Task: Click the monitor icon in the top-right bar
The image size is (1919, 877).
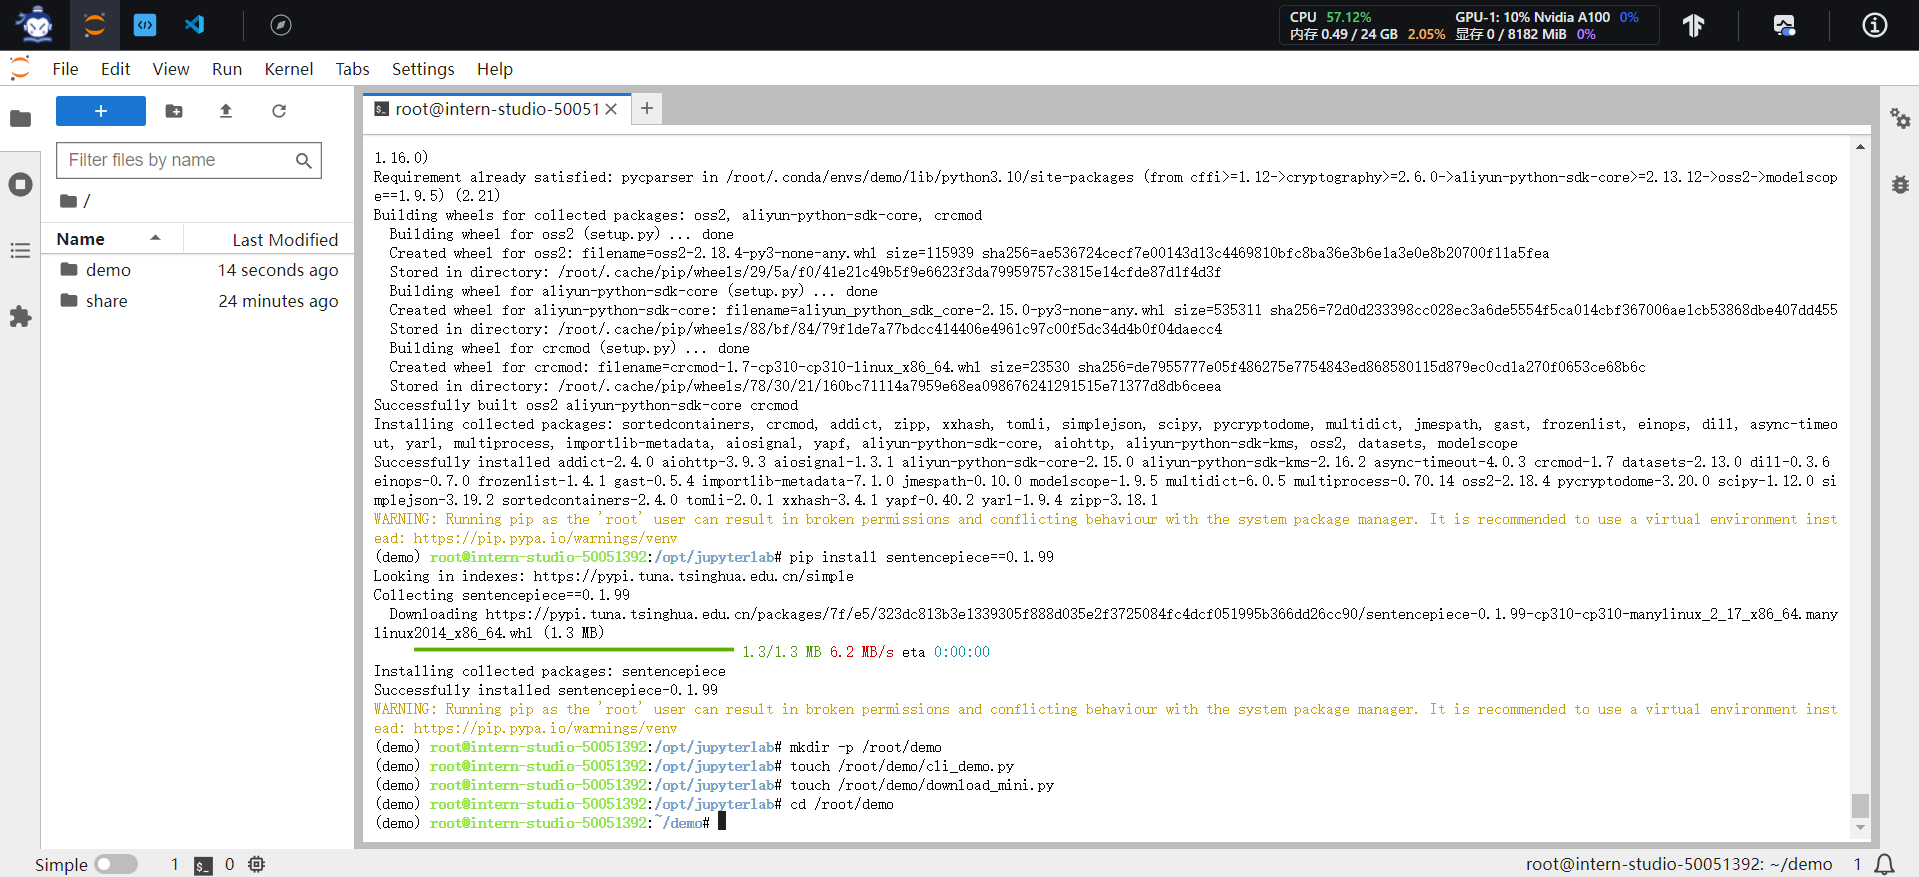Action: [1784, 25]
